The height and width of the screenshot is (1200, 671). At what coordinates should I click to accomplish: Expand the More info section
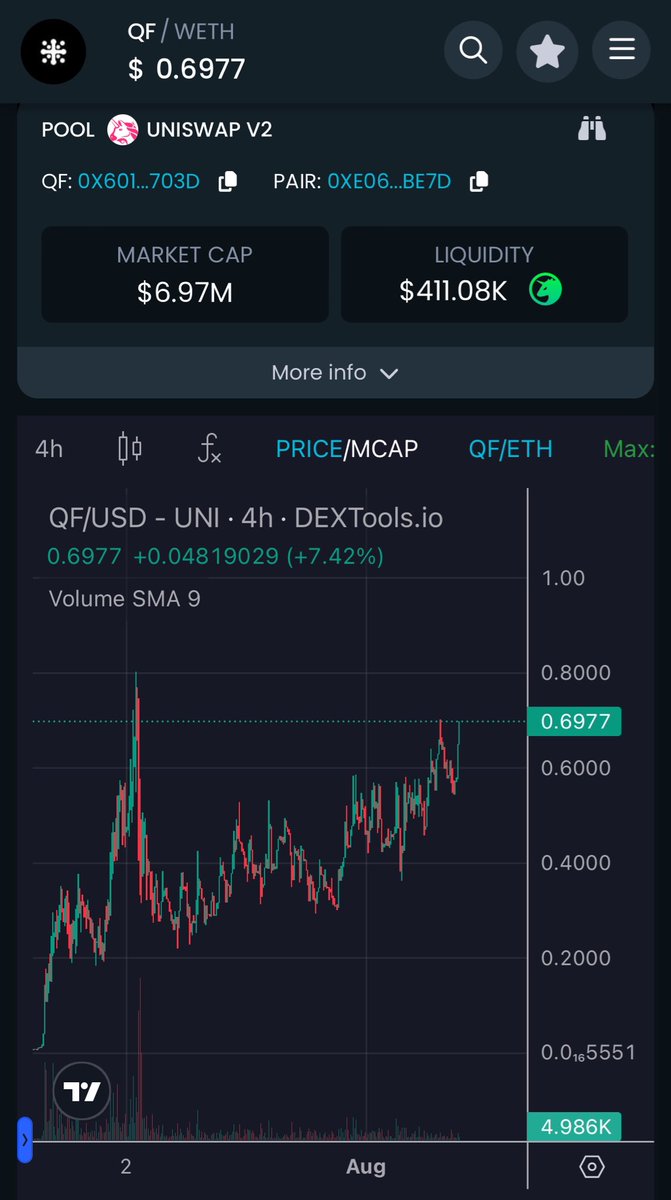click(x=335, y=373)
